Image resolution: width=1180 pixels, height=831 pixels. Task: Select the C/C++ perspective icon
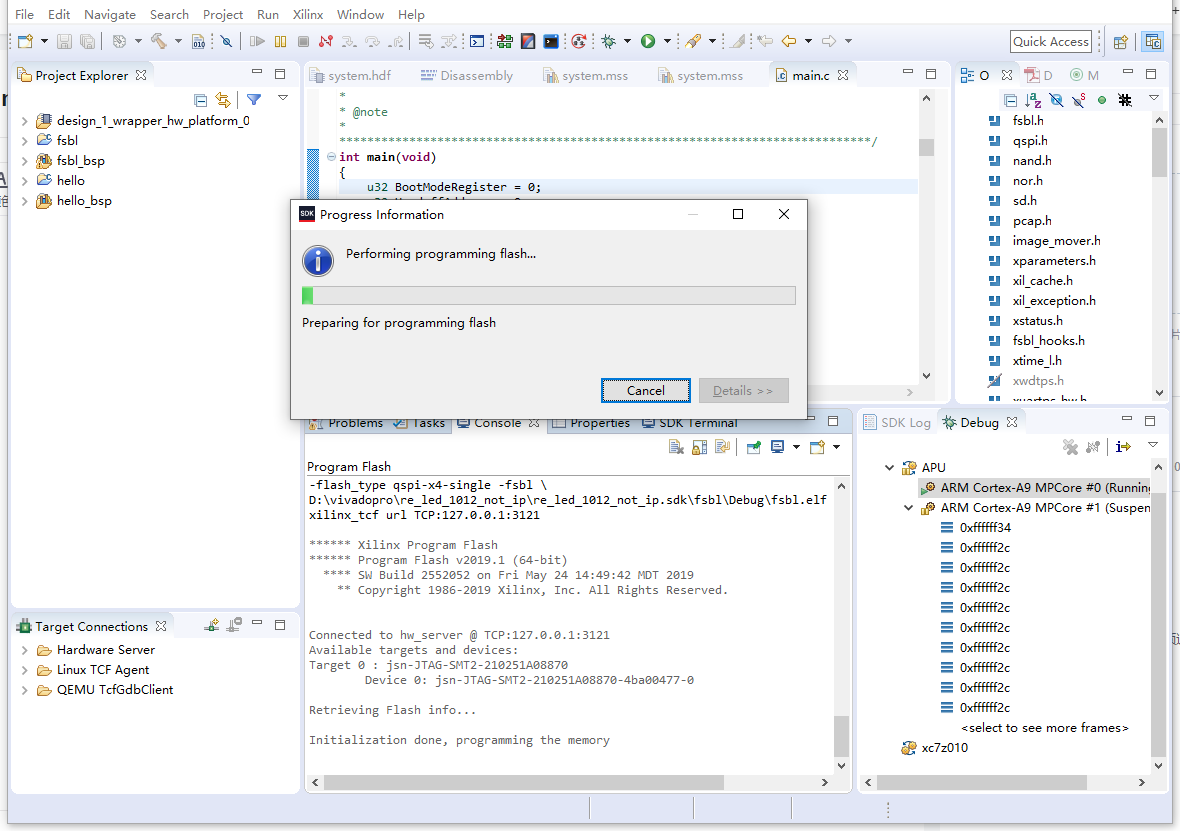pos(1152,42)
